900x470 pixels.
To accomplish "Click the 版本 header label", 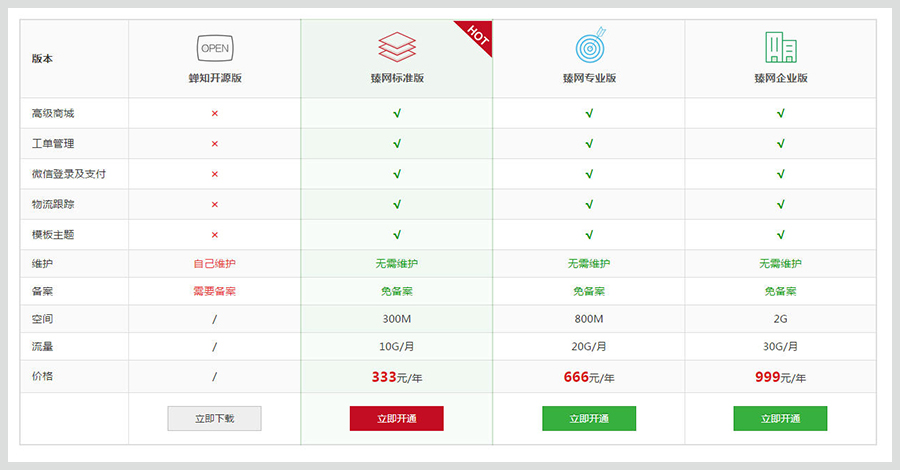I will coord(42,59).
